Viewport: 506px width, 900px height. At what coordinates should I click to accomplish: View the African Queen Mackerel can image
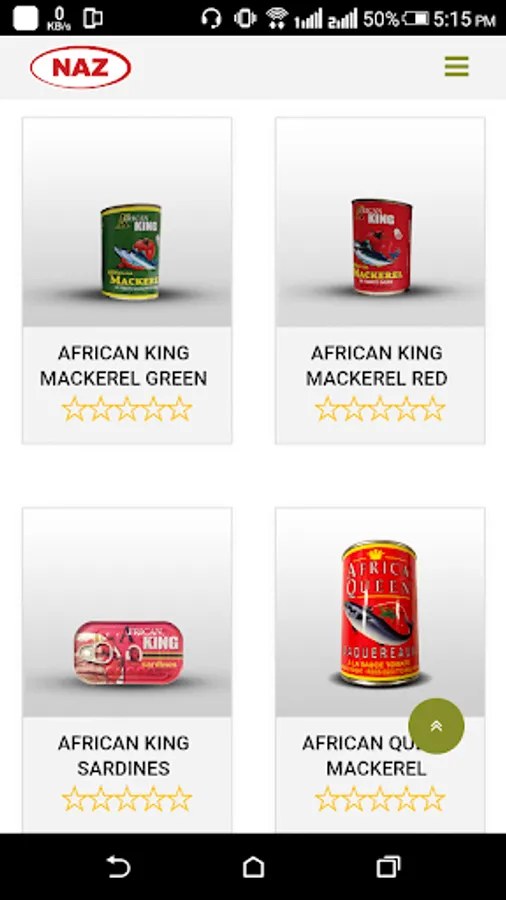coord(380,612)
